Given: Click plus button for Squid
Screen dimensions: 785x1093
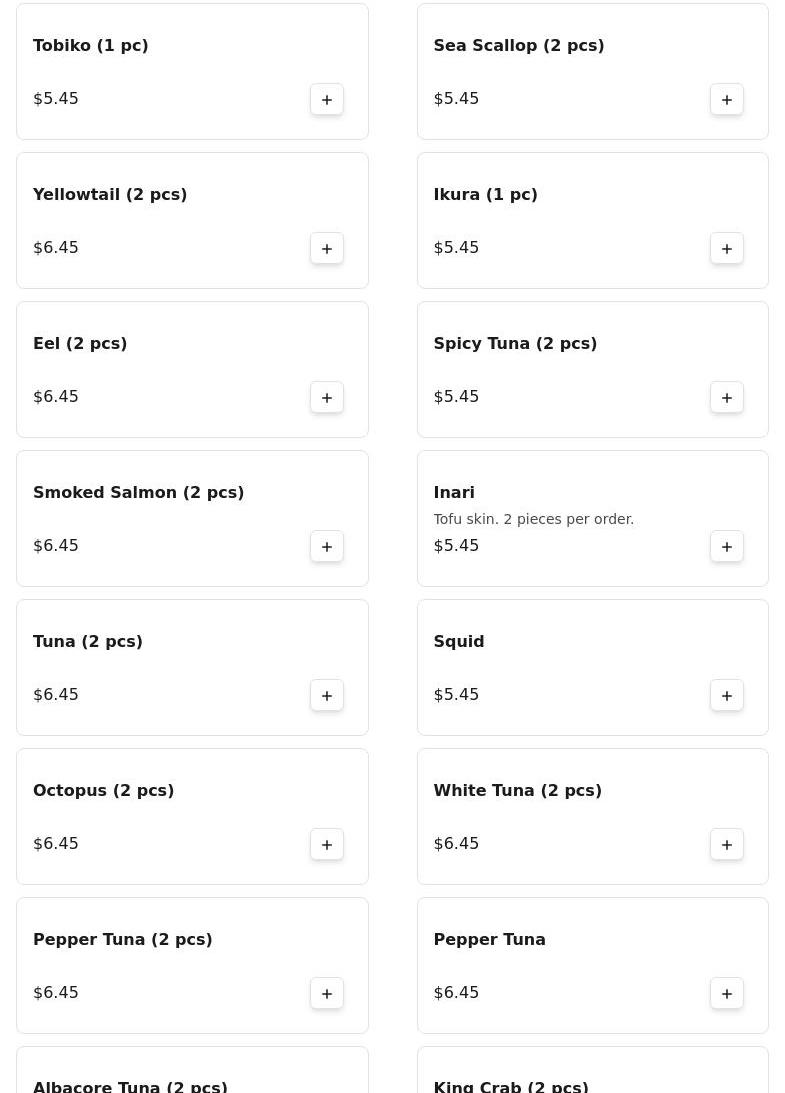Looking at the screenshot, I should click(727, 695).
